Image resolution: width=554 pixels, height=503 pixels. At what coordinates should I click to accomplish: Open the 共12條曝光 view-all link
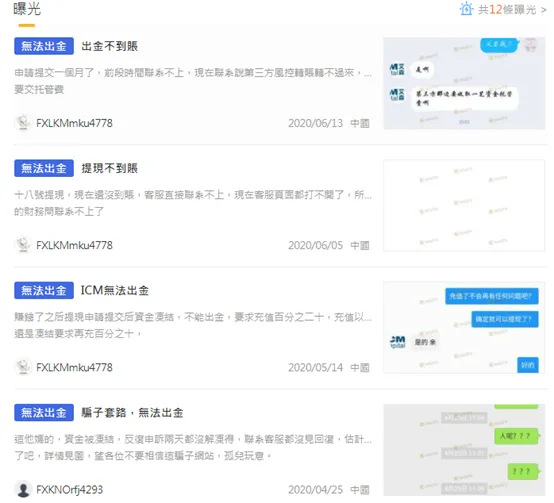coord(507,10)
